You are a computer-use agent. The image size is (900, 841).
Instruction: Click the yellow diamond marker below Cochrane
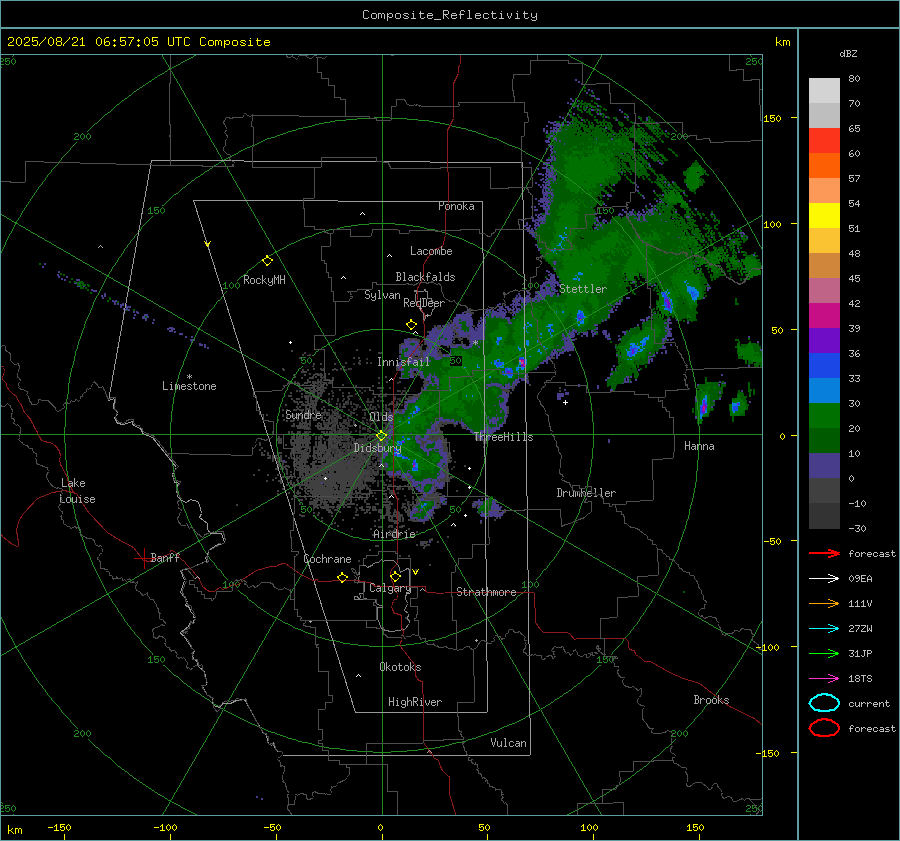[343, 578]
